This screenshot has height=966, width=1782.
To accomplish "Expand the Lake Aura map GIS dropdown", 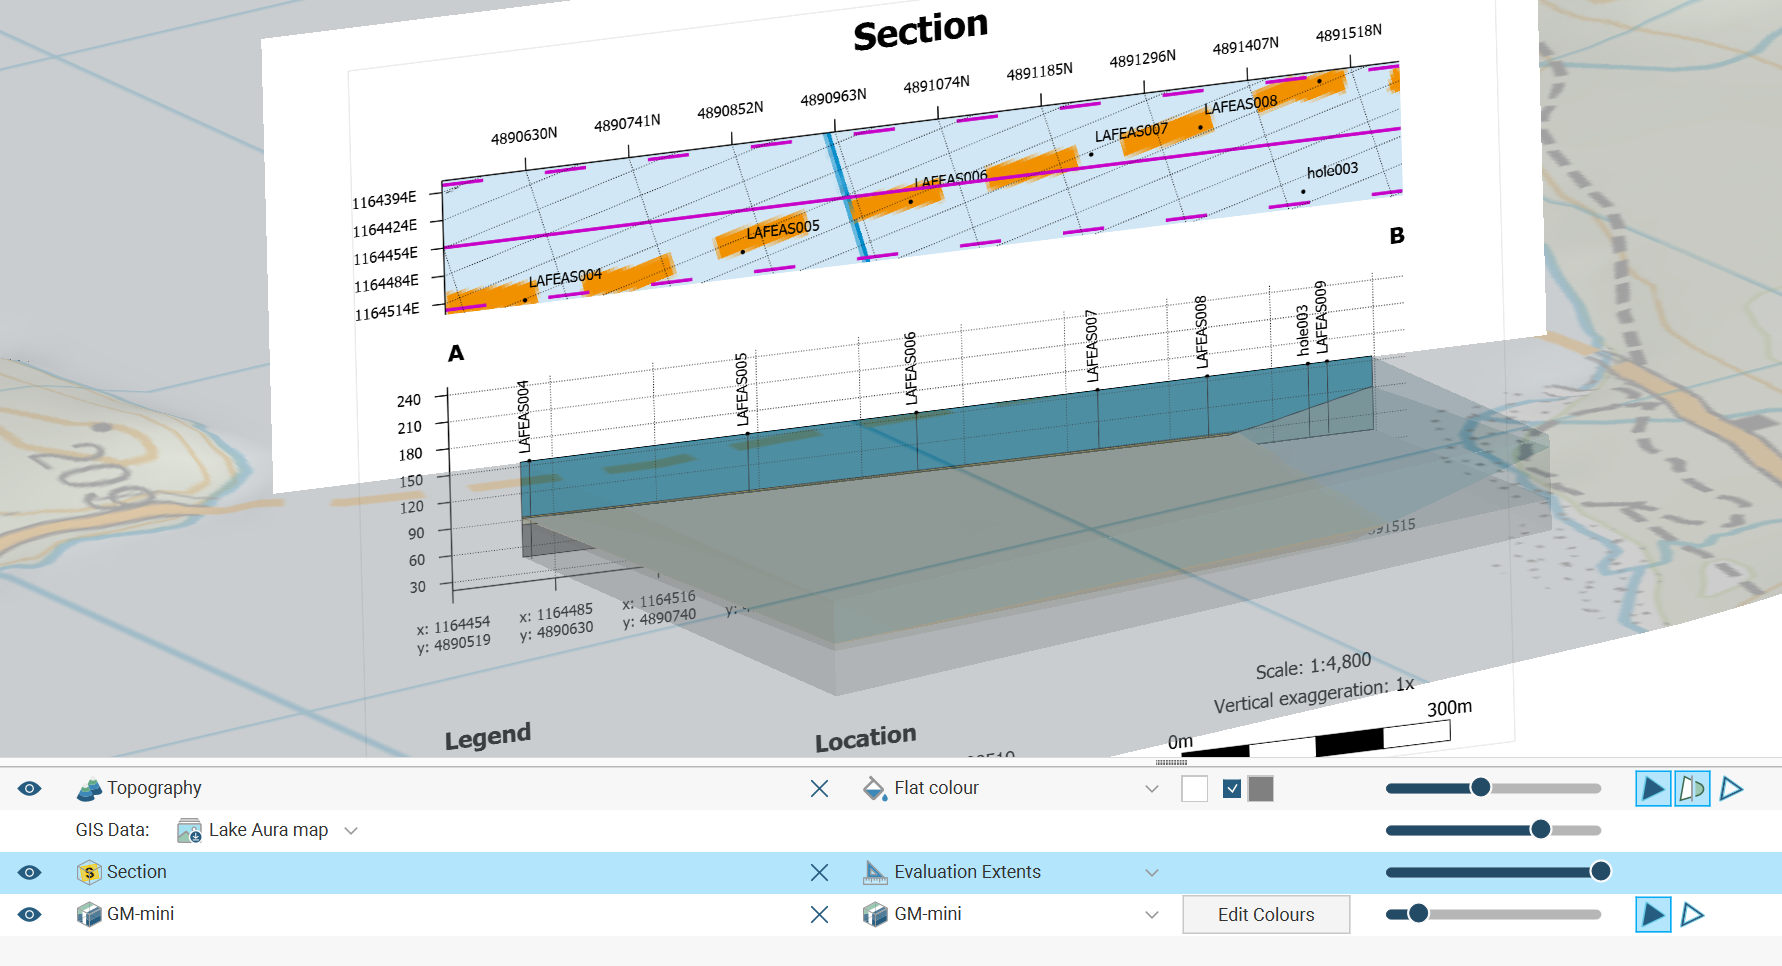I will point(351,831).
